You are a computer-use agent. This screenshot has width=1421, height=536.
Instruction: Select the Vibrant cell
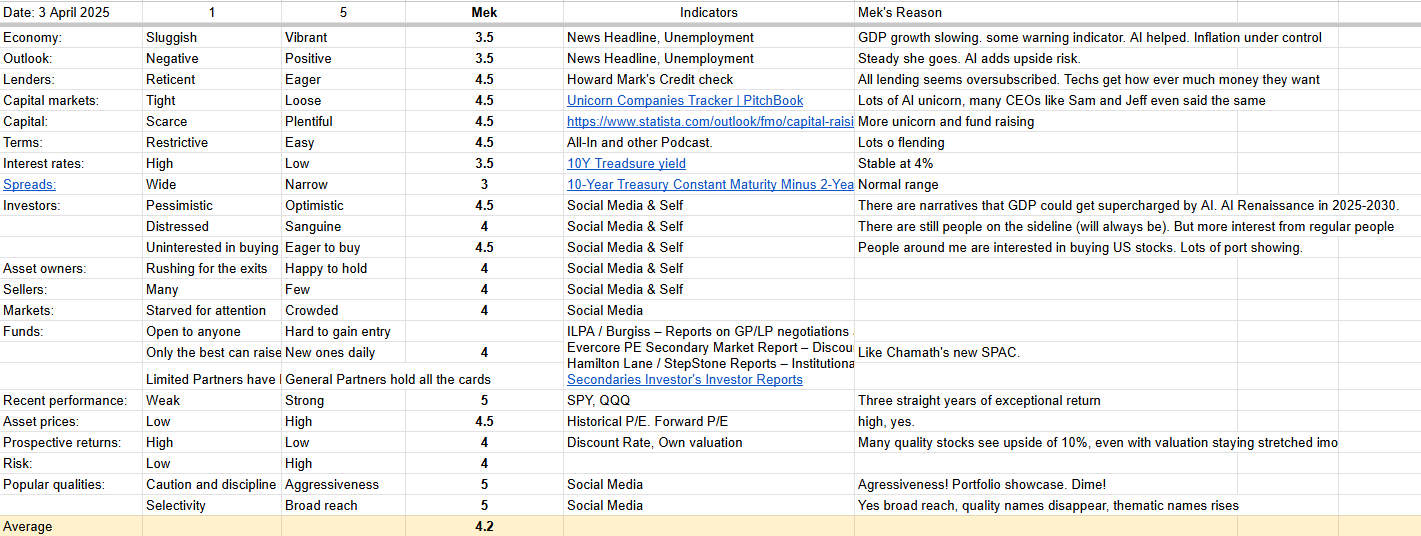(343, 37)
